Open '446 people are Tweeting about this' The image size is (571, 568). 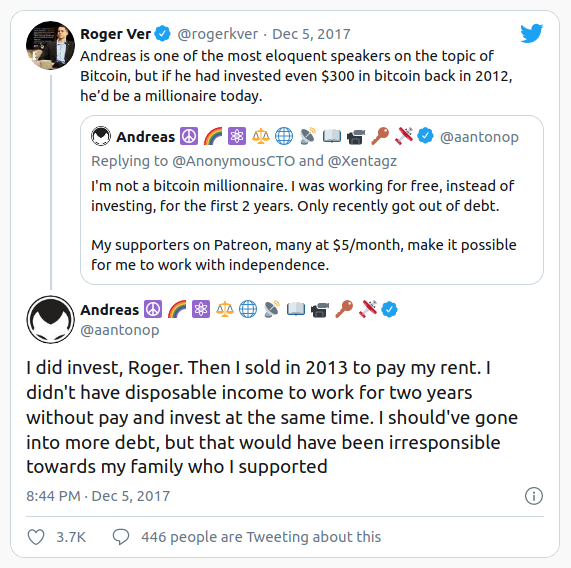pyautogui.click(x=261, y=537)
